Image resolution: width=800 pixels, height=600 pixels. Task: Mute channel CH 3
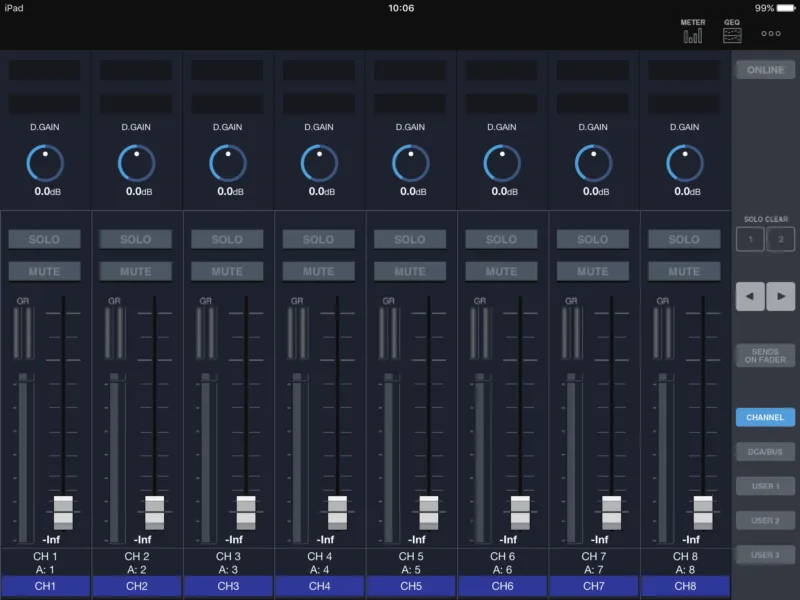click(x=227, y=271)
